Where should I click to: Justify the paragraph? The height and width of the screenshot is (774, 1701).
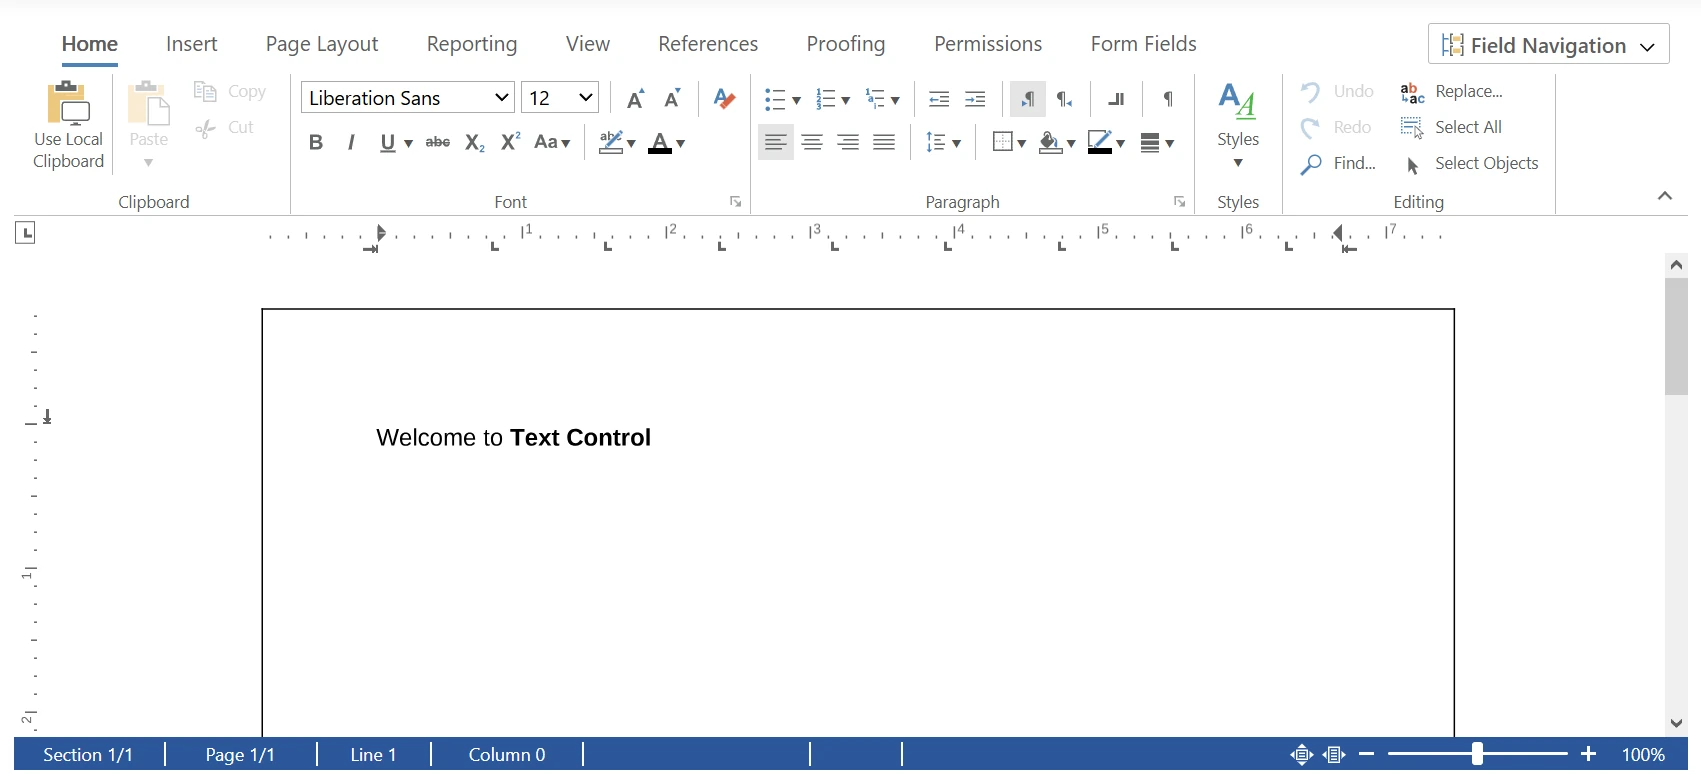[x=884, y=143]
